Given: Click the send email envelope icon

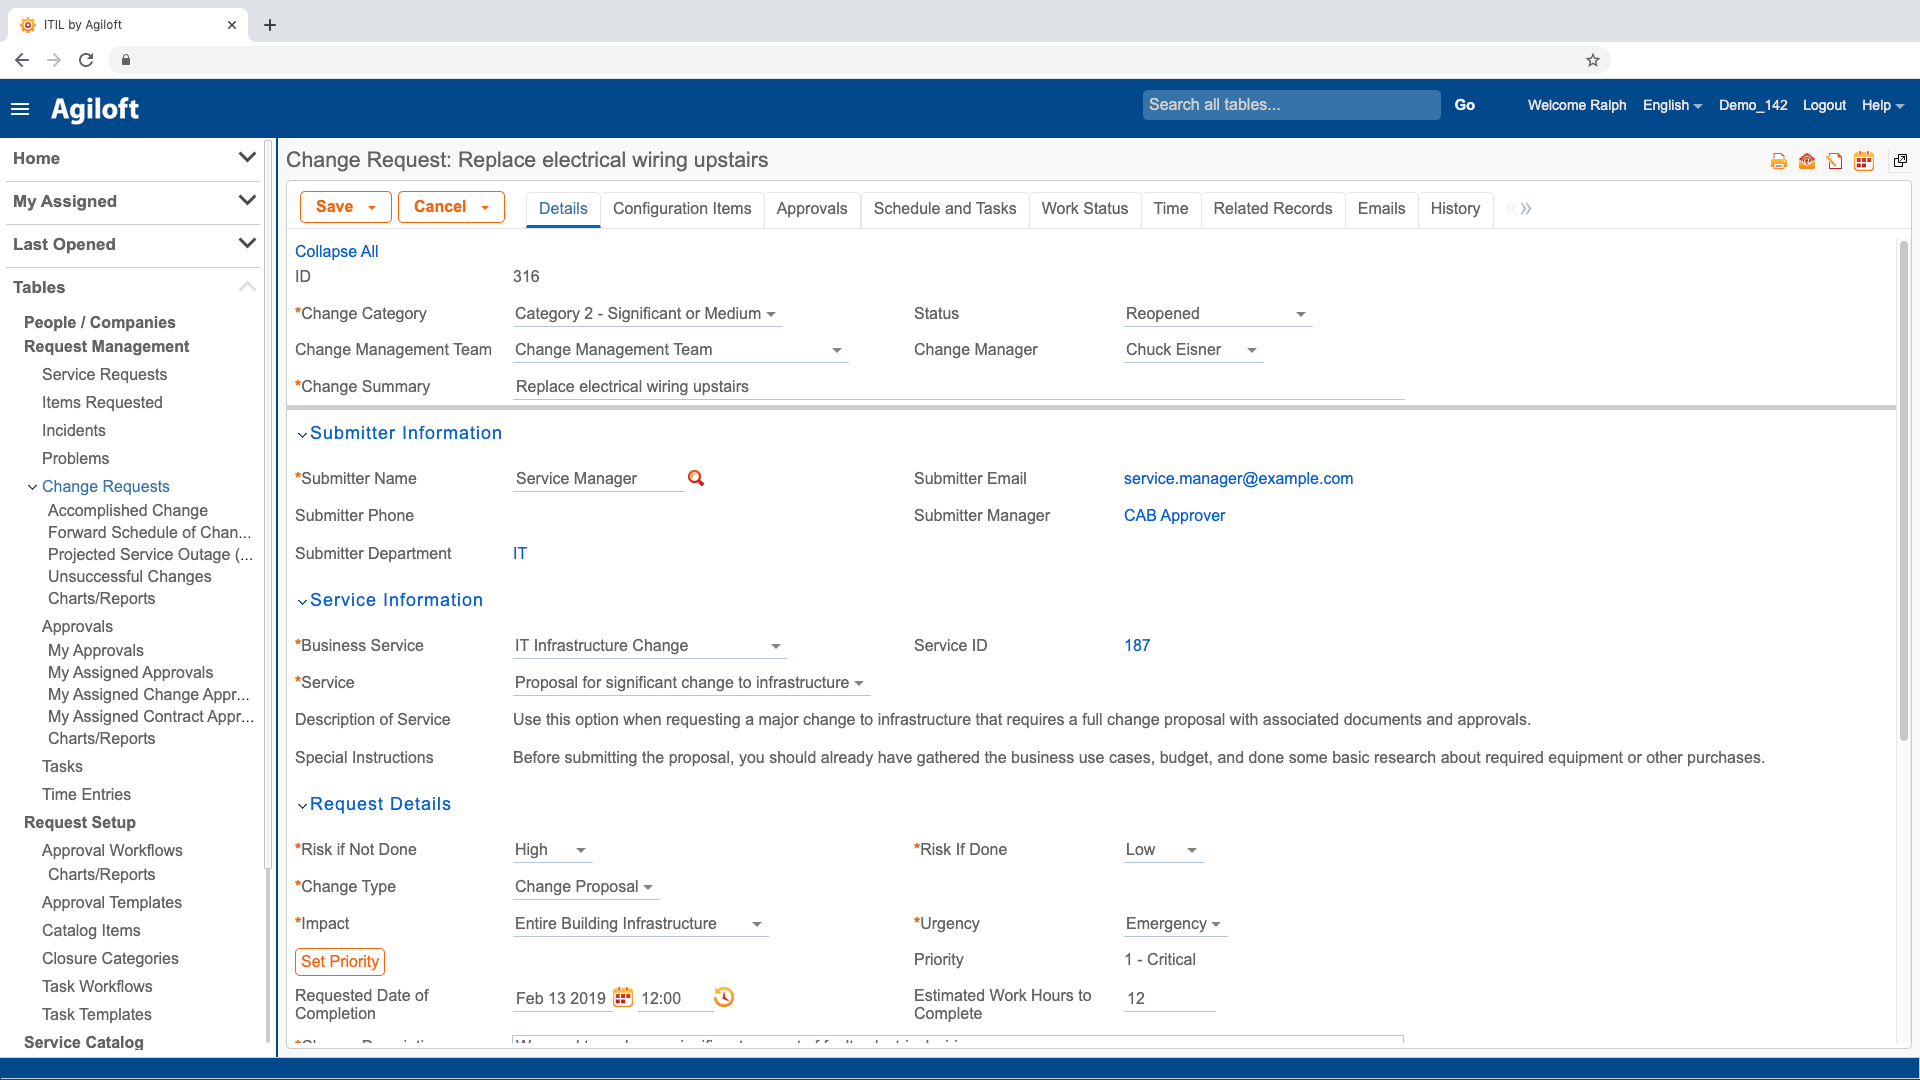Looking at the screenshot, I should pos(1806,161).
